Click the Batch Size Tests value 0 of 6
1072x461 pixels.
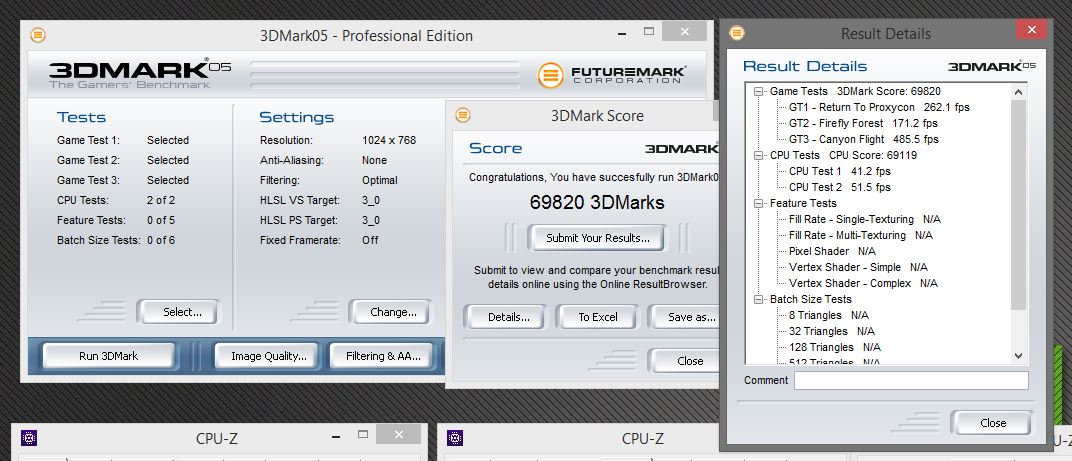(161, 240)
